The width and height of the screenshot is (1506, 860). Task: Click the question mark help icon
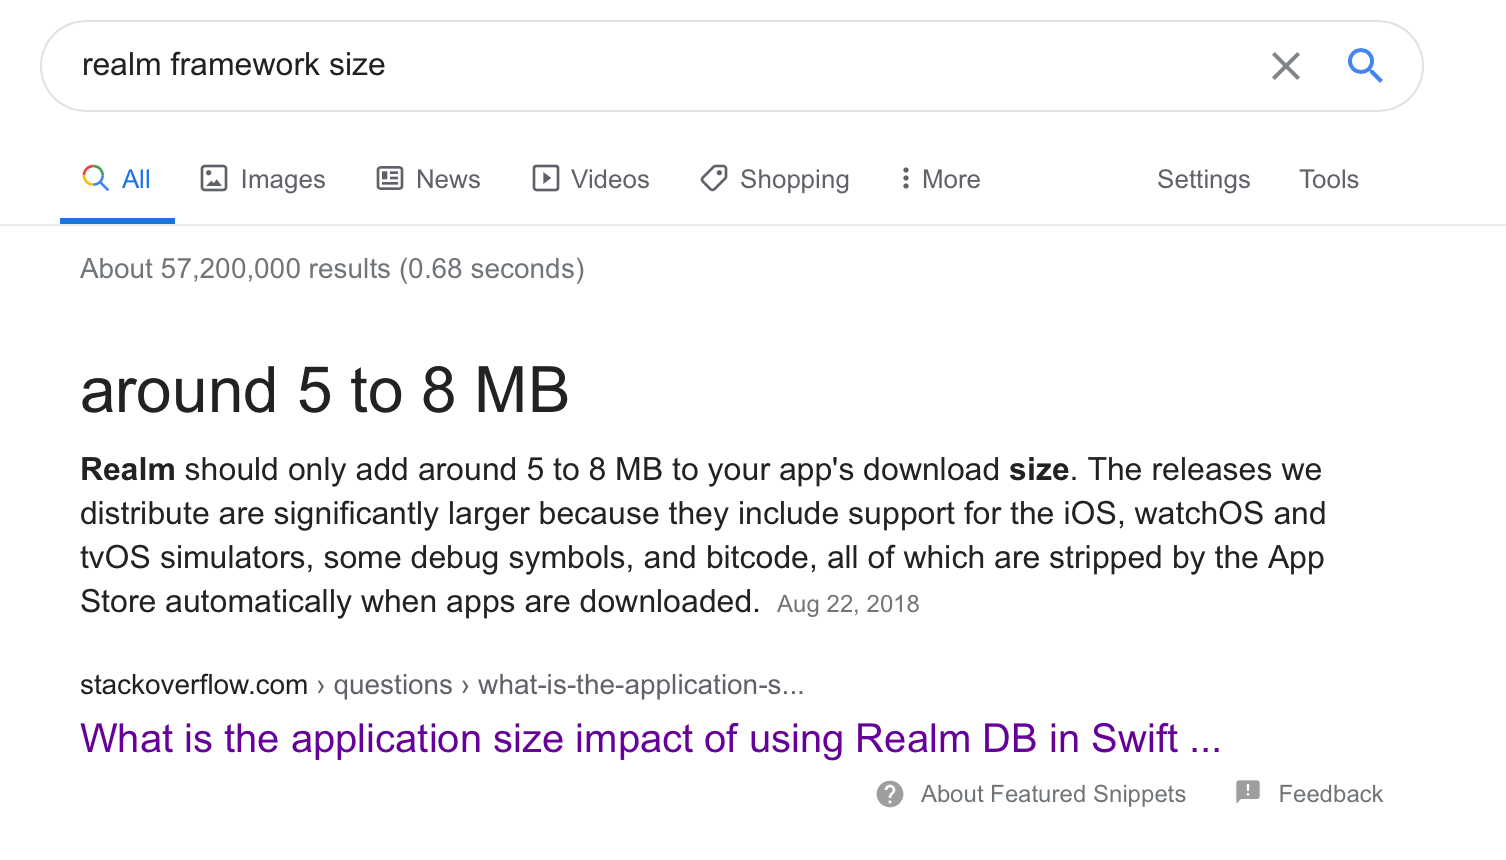[890, 794]
